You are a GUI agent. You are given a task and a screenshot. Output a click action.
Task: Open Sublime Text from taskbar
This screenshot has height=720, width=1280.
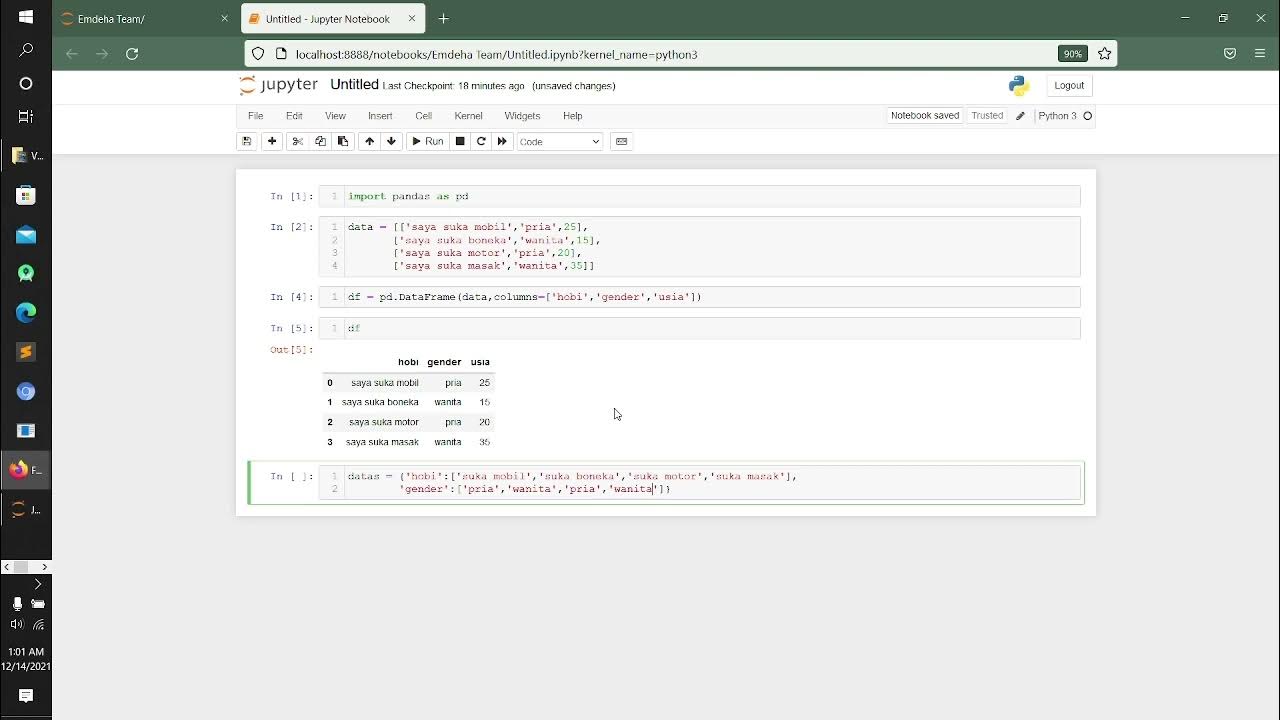(x=26, y=352)
